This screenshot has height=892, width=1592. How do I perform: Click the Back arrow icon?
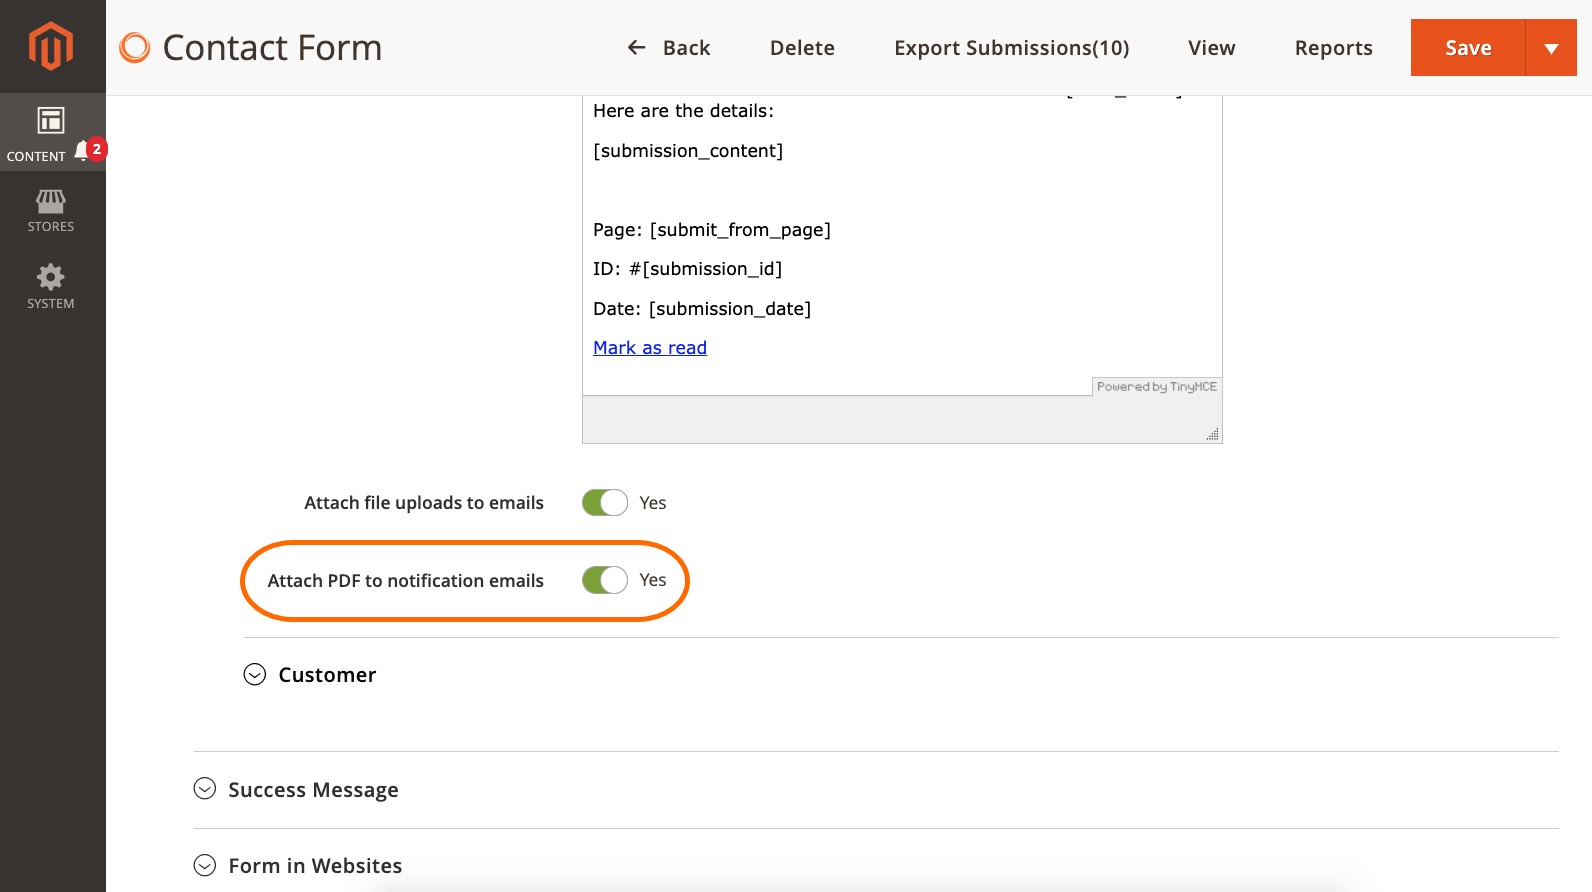(x=636, y=48)
